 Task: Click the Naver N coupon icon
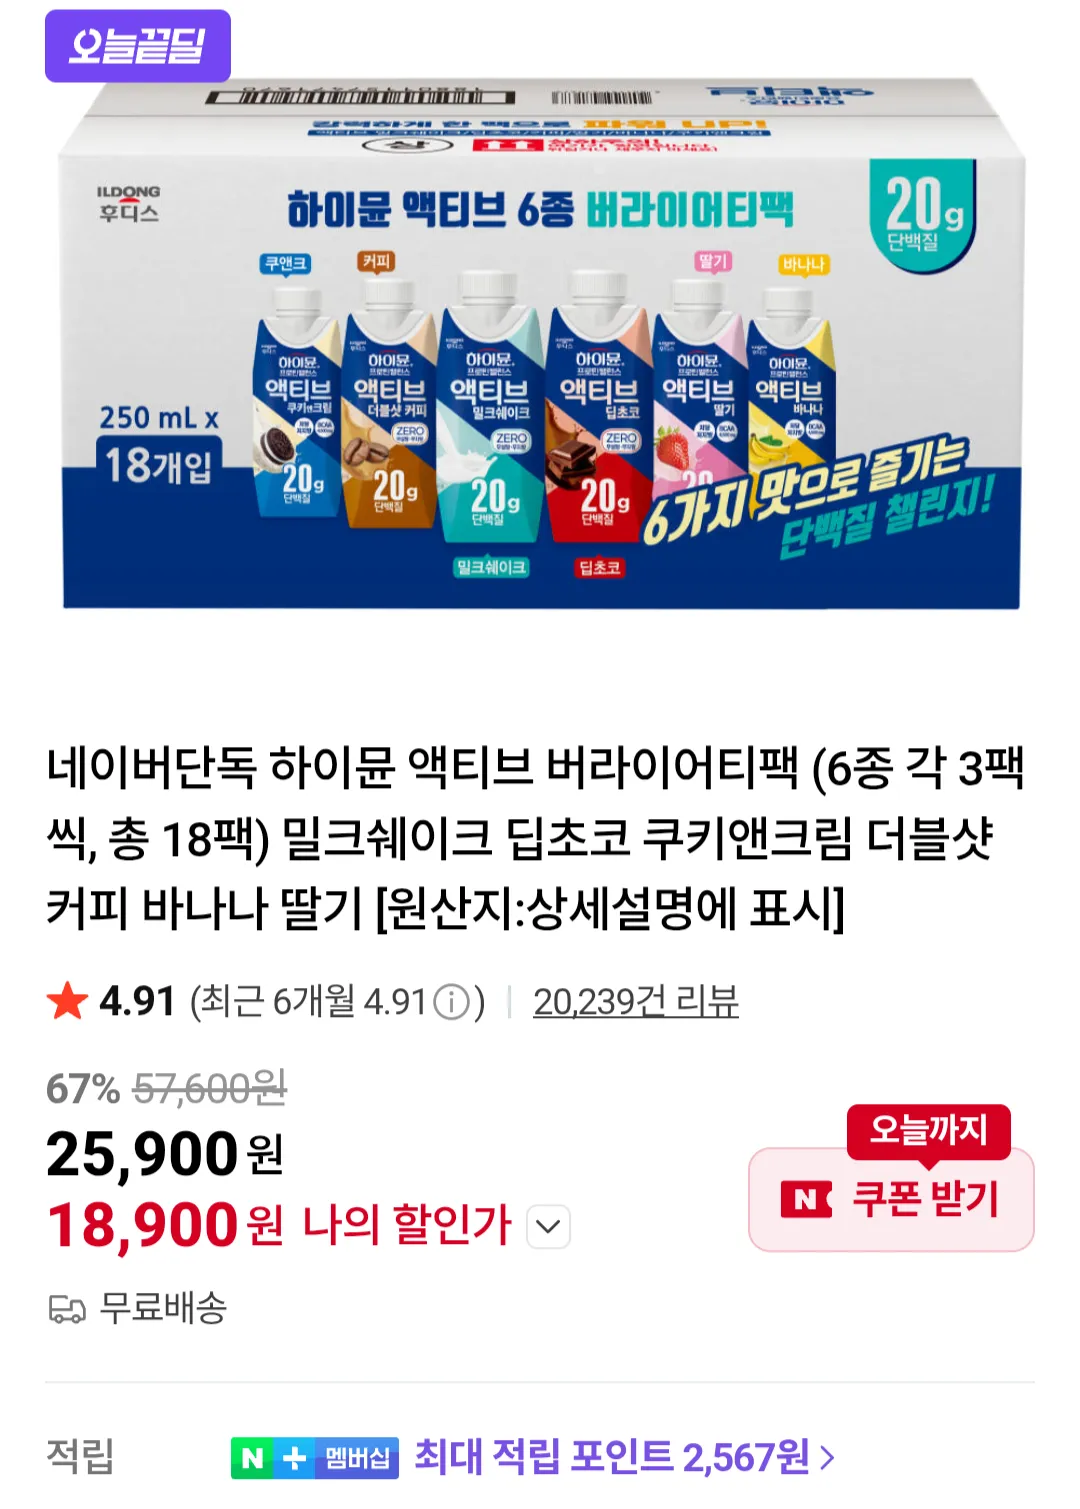[806, 1199]
